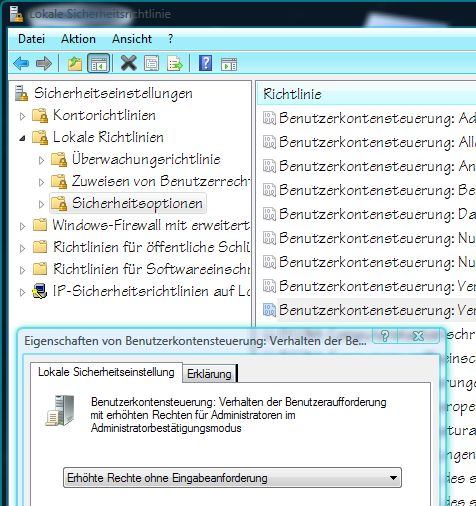Go up one level with folder icon
Screen dimensions: 476x506
tap(75, 63)
